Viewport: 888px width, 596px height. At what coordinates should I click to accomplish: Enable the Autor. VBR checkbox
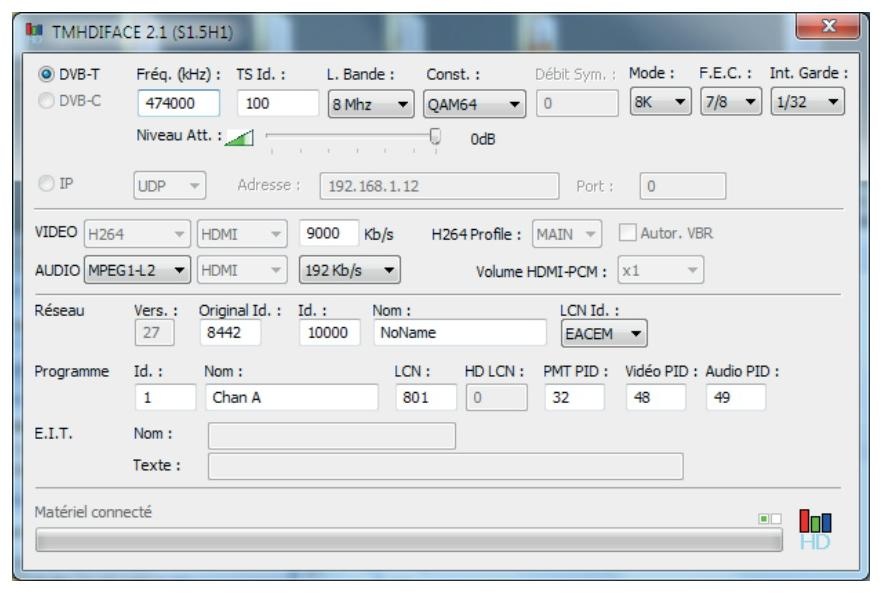click(x=627, y=233)
